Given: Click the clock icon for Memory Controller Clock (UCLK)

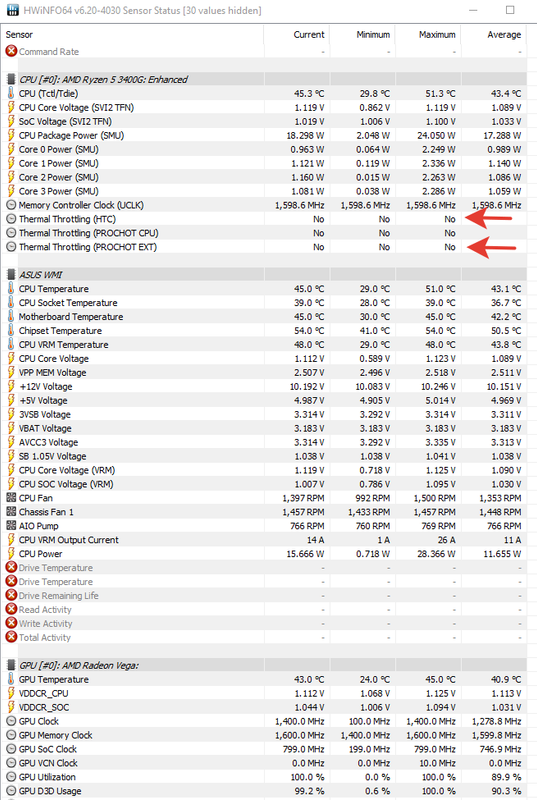Looking at the screenshot, I should pyautogui.click(x=11, y=205).
